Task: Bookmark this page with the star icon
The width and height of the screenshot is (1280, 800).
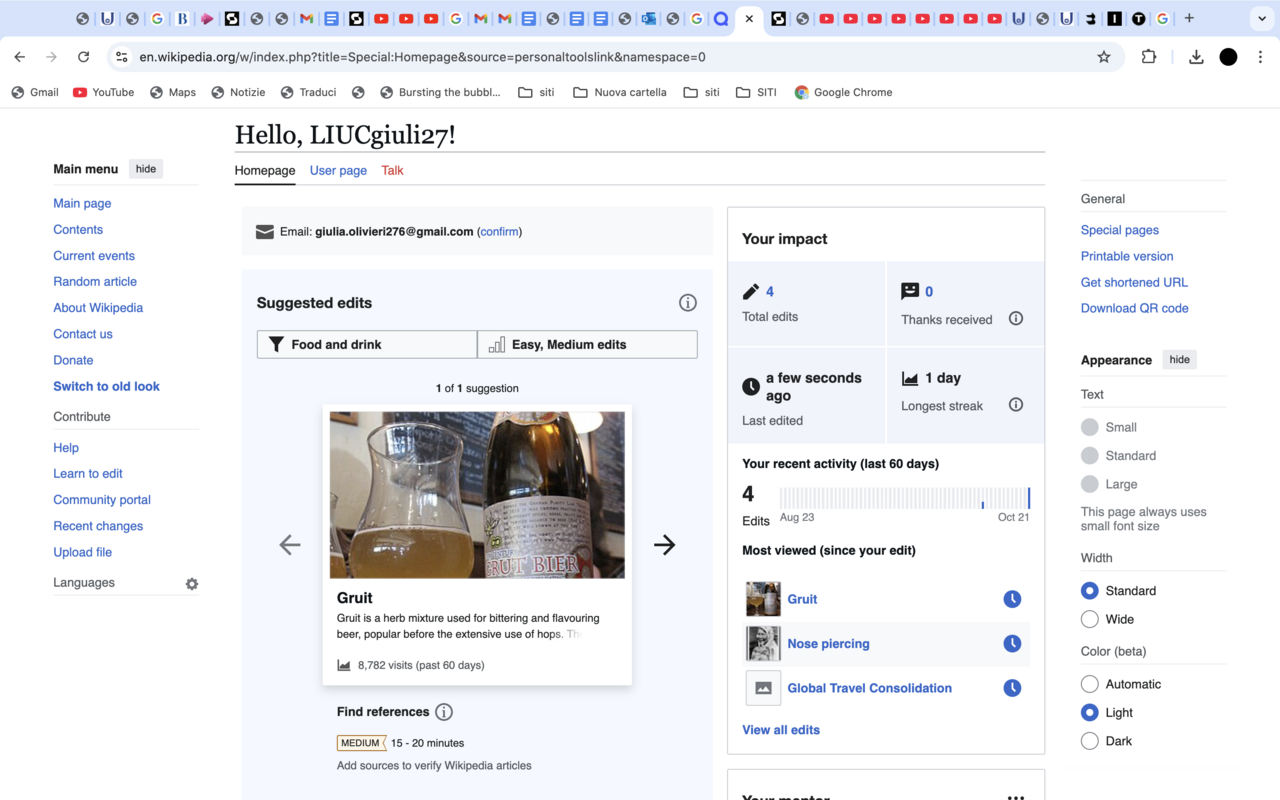Action: [1104, 57]
